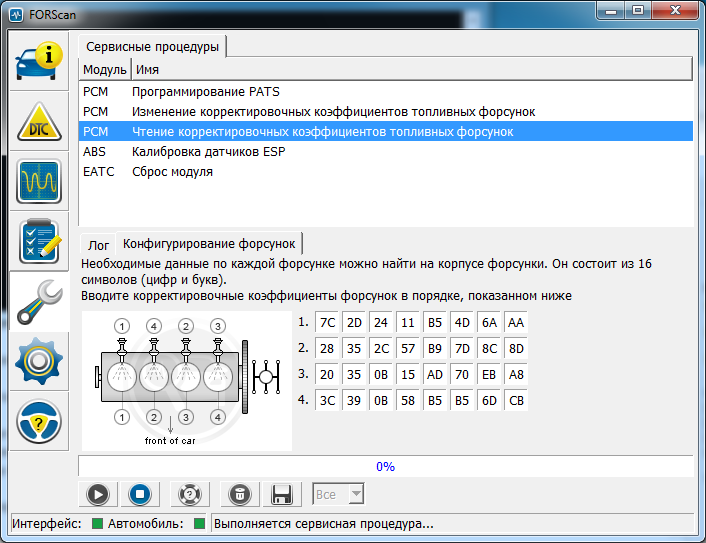
Task: Click injector 4 field '39'
Action: [x=354, y=400]
